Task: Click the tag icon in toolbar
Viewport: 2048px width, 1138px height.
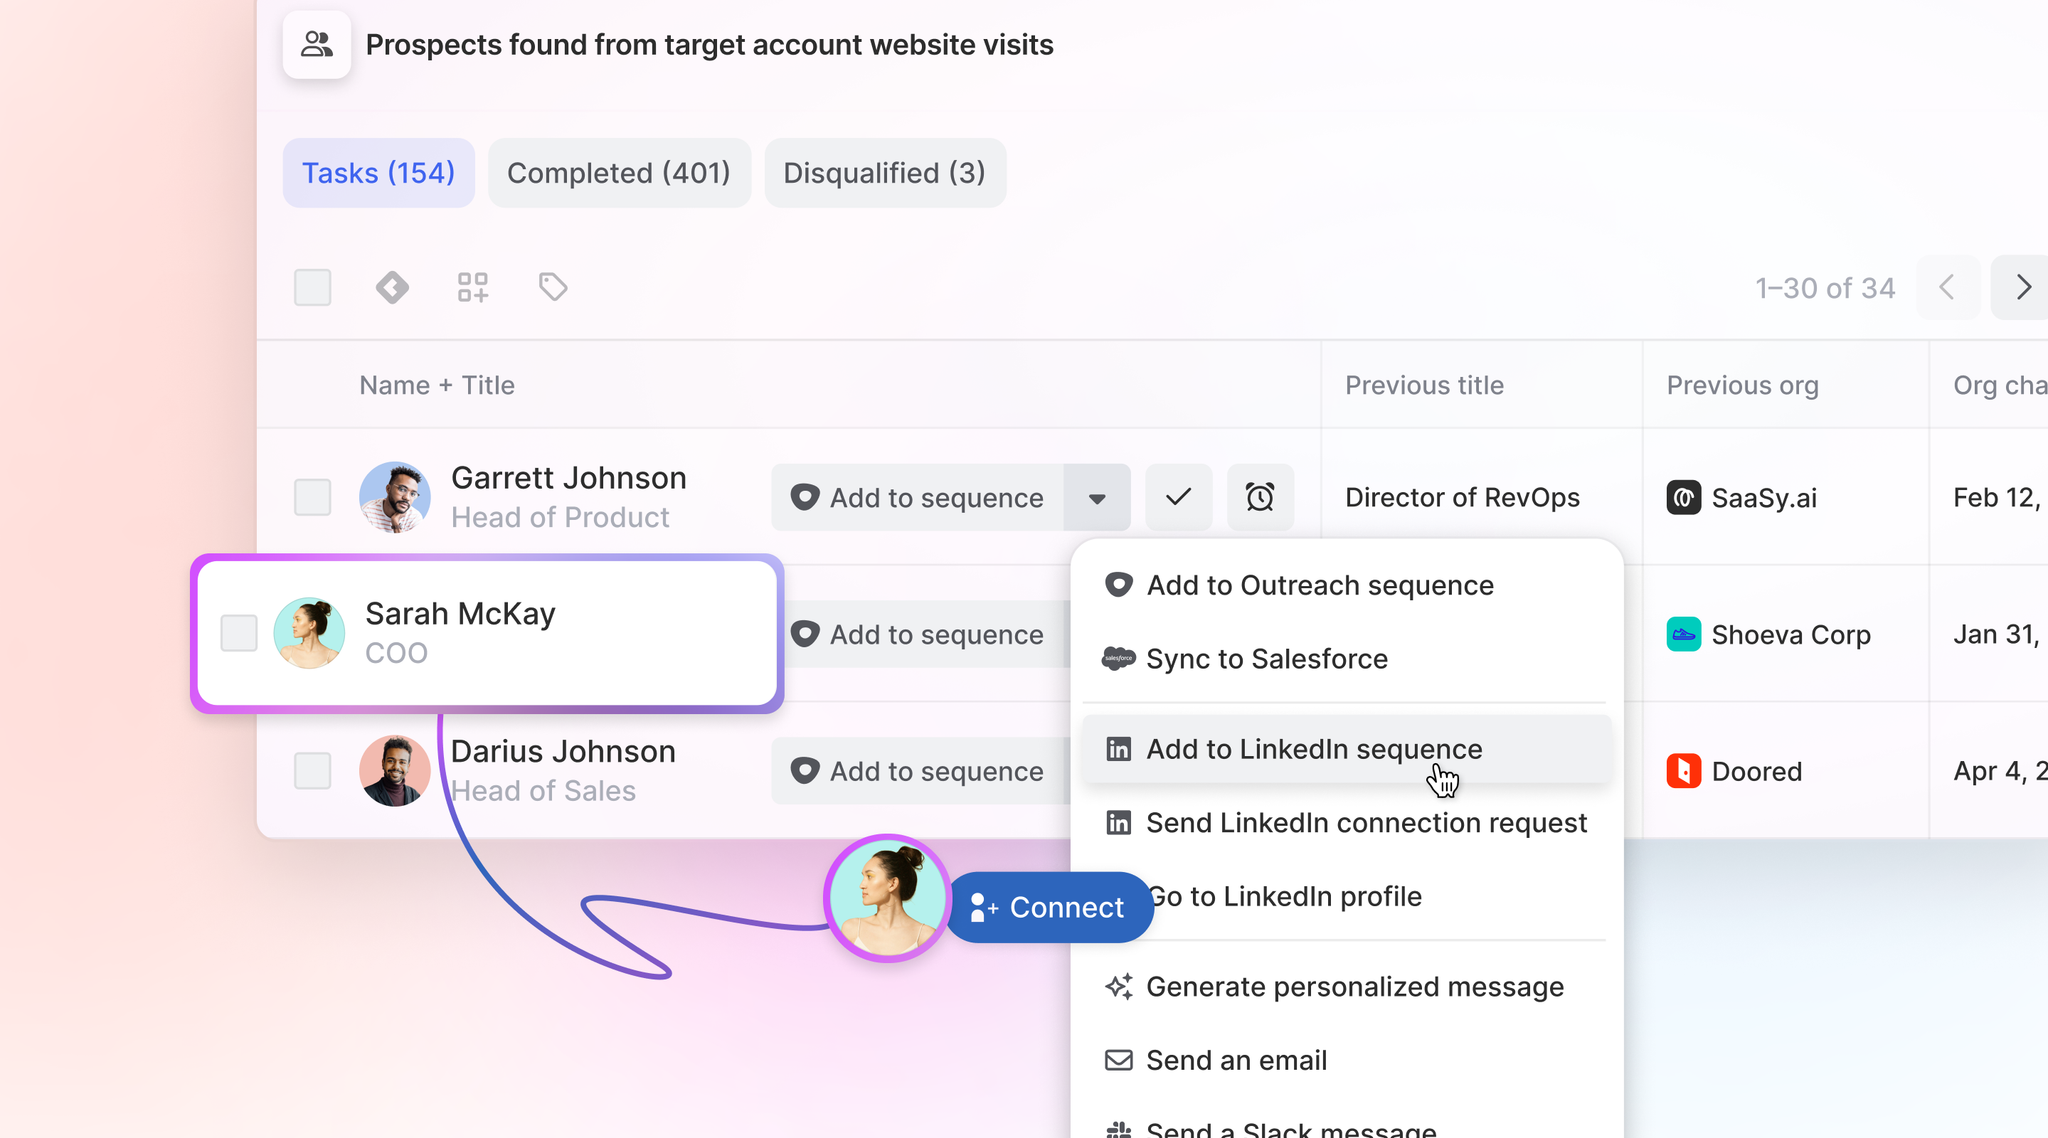Action: [x=553, y=288]
